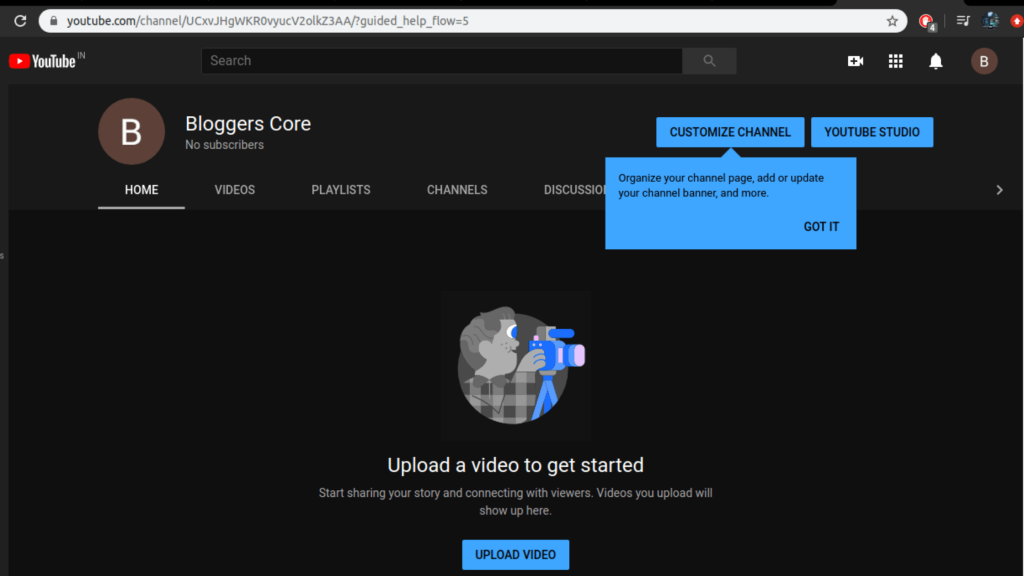Click the padlock site info icon

coord(54,21)
